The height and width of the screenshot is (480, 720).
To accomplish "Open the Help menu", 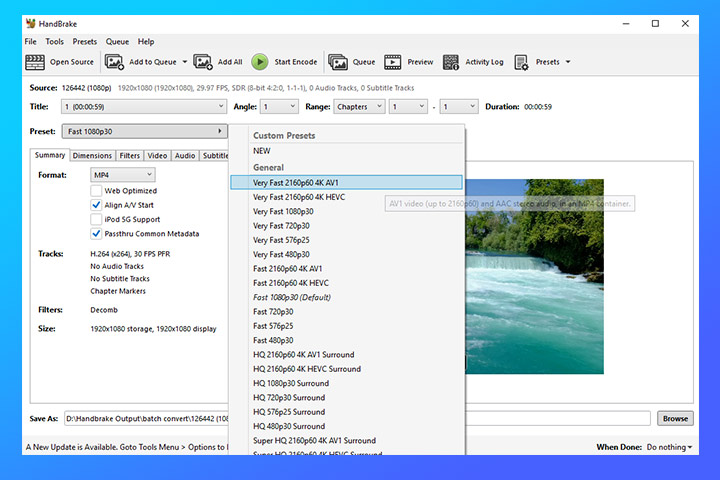I will coord(146,42).
